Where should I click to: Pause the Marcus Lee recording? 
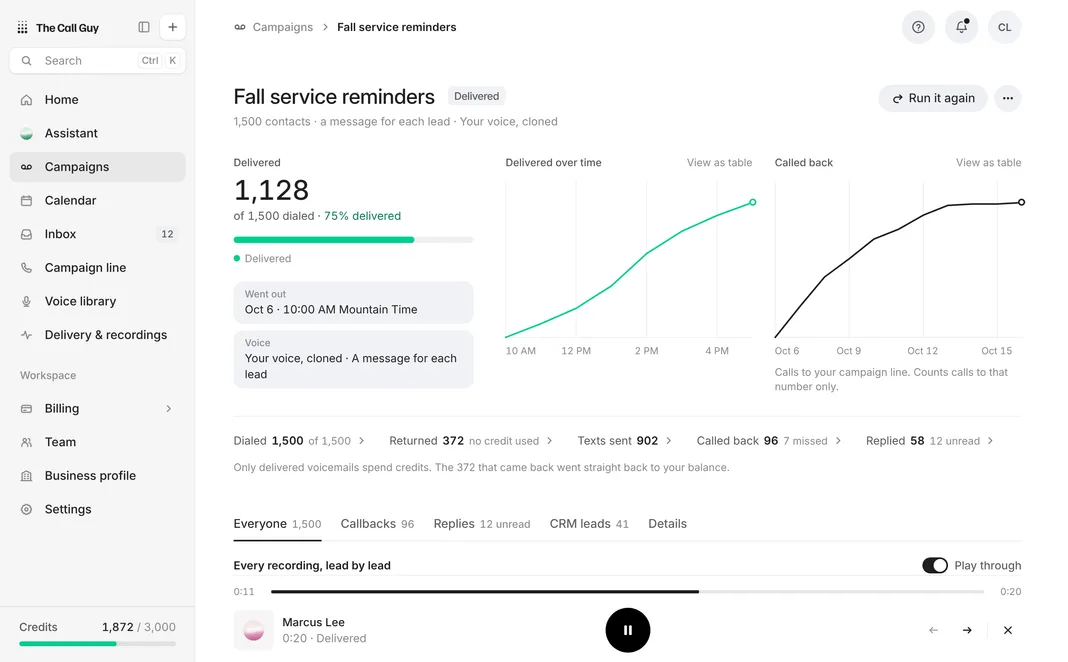click(627, 630)
